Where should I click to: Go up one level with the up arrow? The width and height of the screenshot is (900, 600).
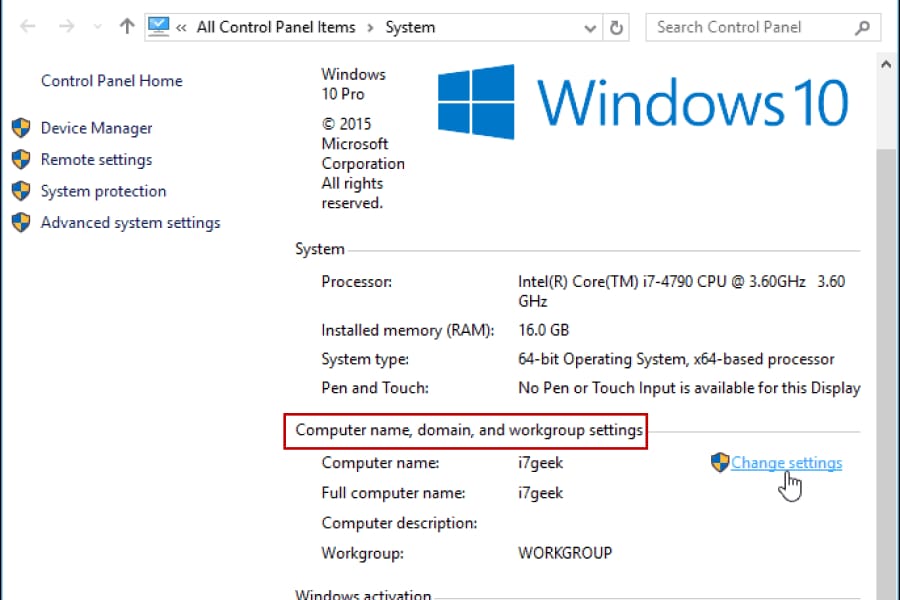click(x=127, y=26)
